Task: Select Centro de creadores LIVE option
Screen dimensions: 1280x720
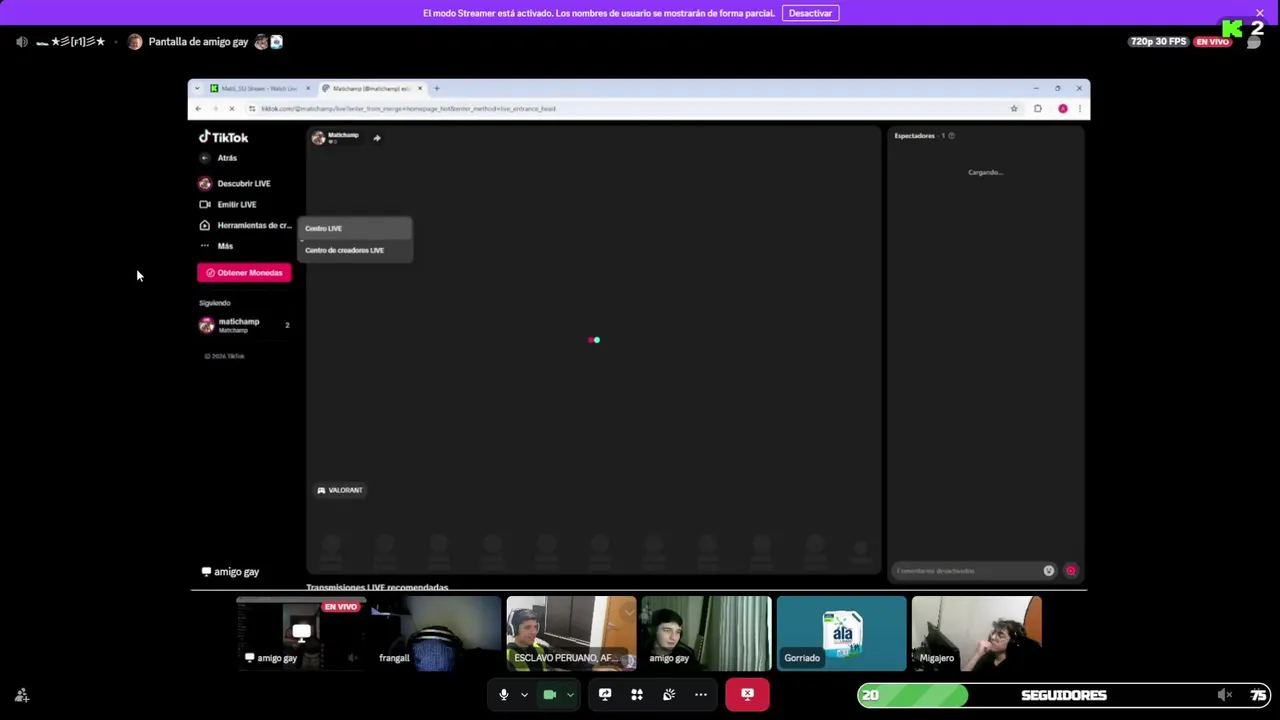Action: pos(356,250)
